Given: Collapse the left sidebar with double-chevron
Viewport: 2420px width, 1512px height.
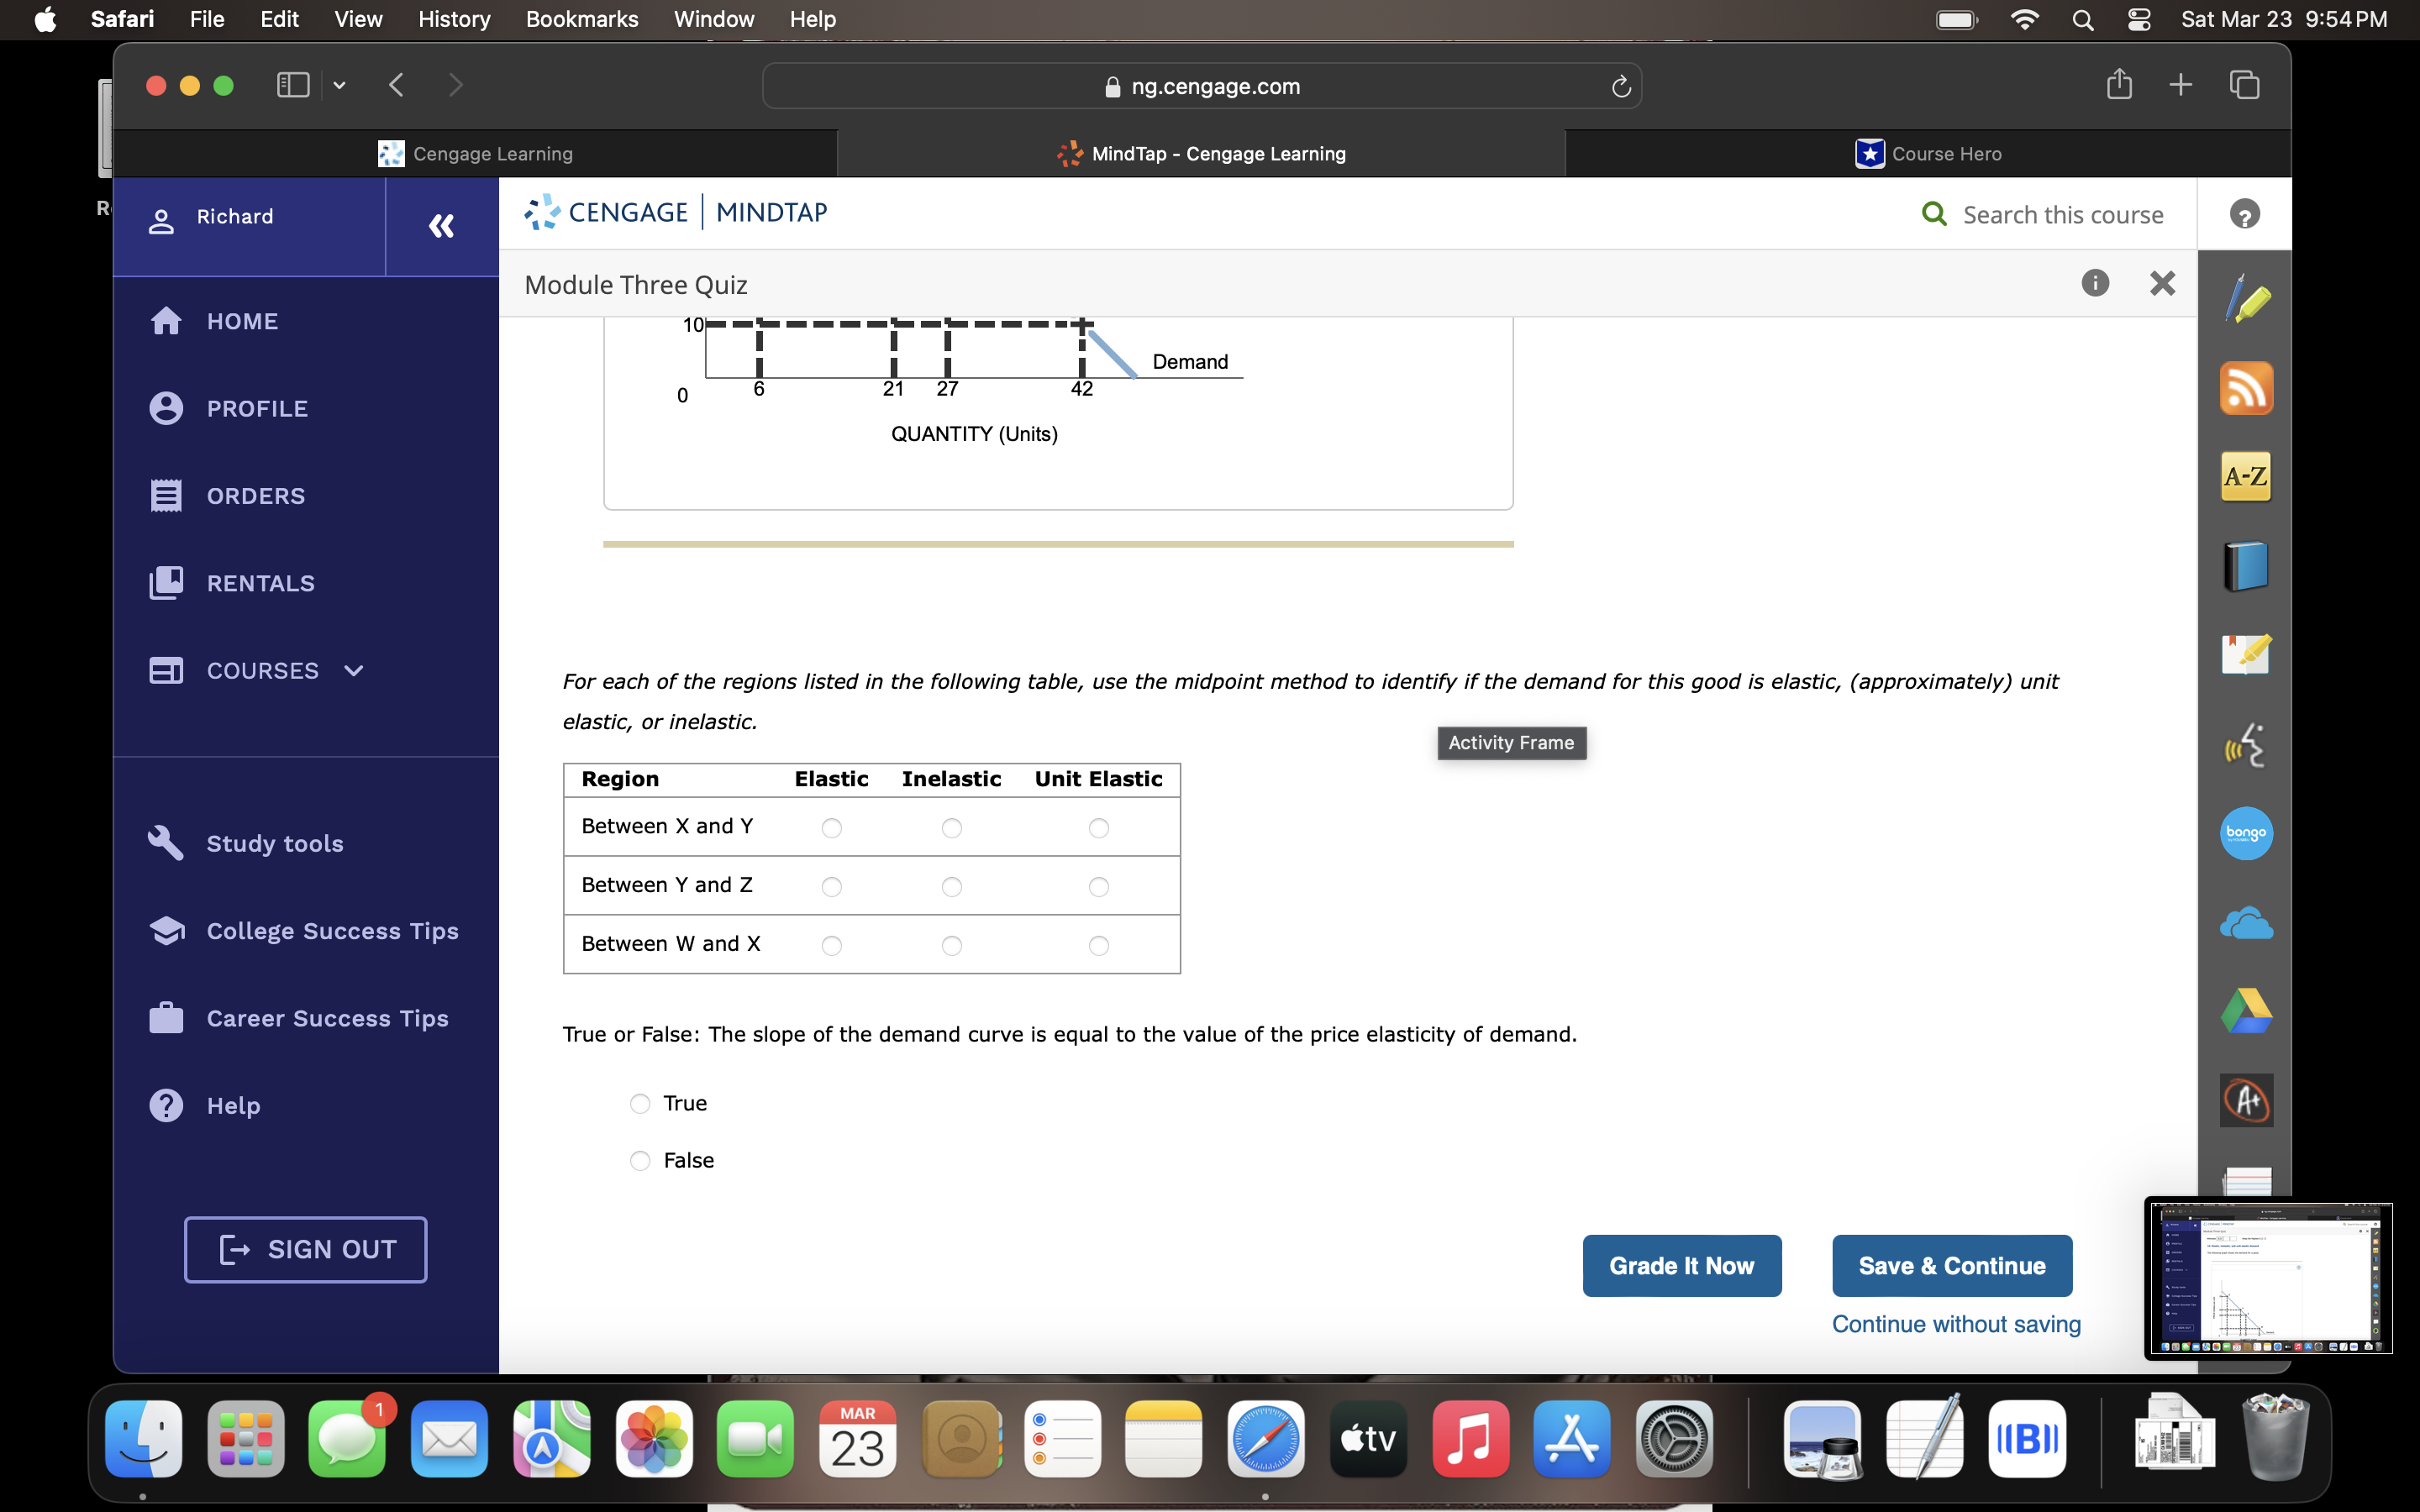Looking at the screenshot, I should click(441, 226).
